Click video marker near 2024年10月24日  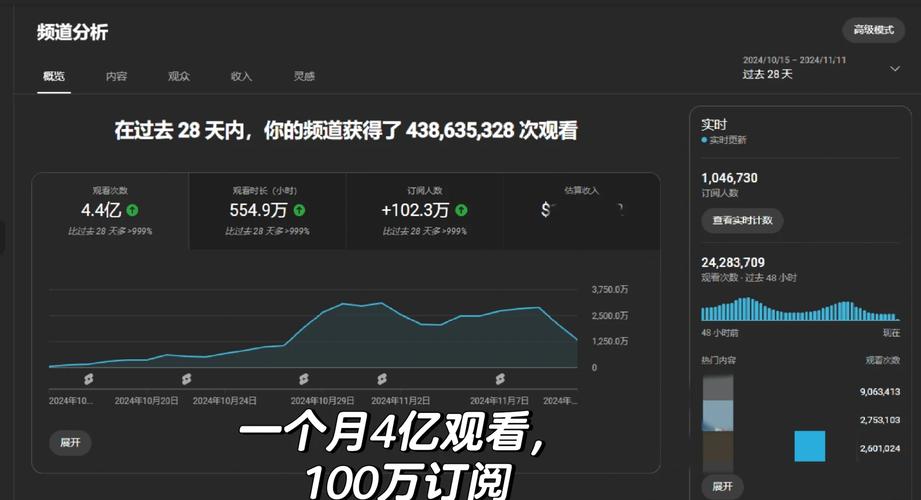(x=187, y=379)
